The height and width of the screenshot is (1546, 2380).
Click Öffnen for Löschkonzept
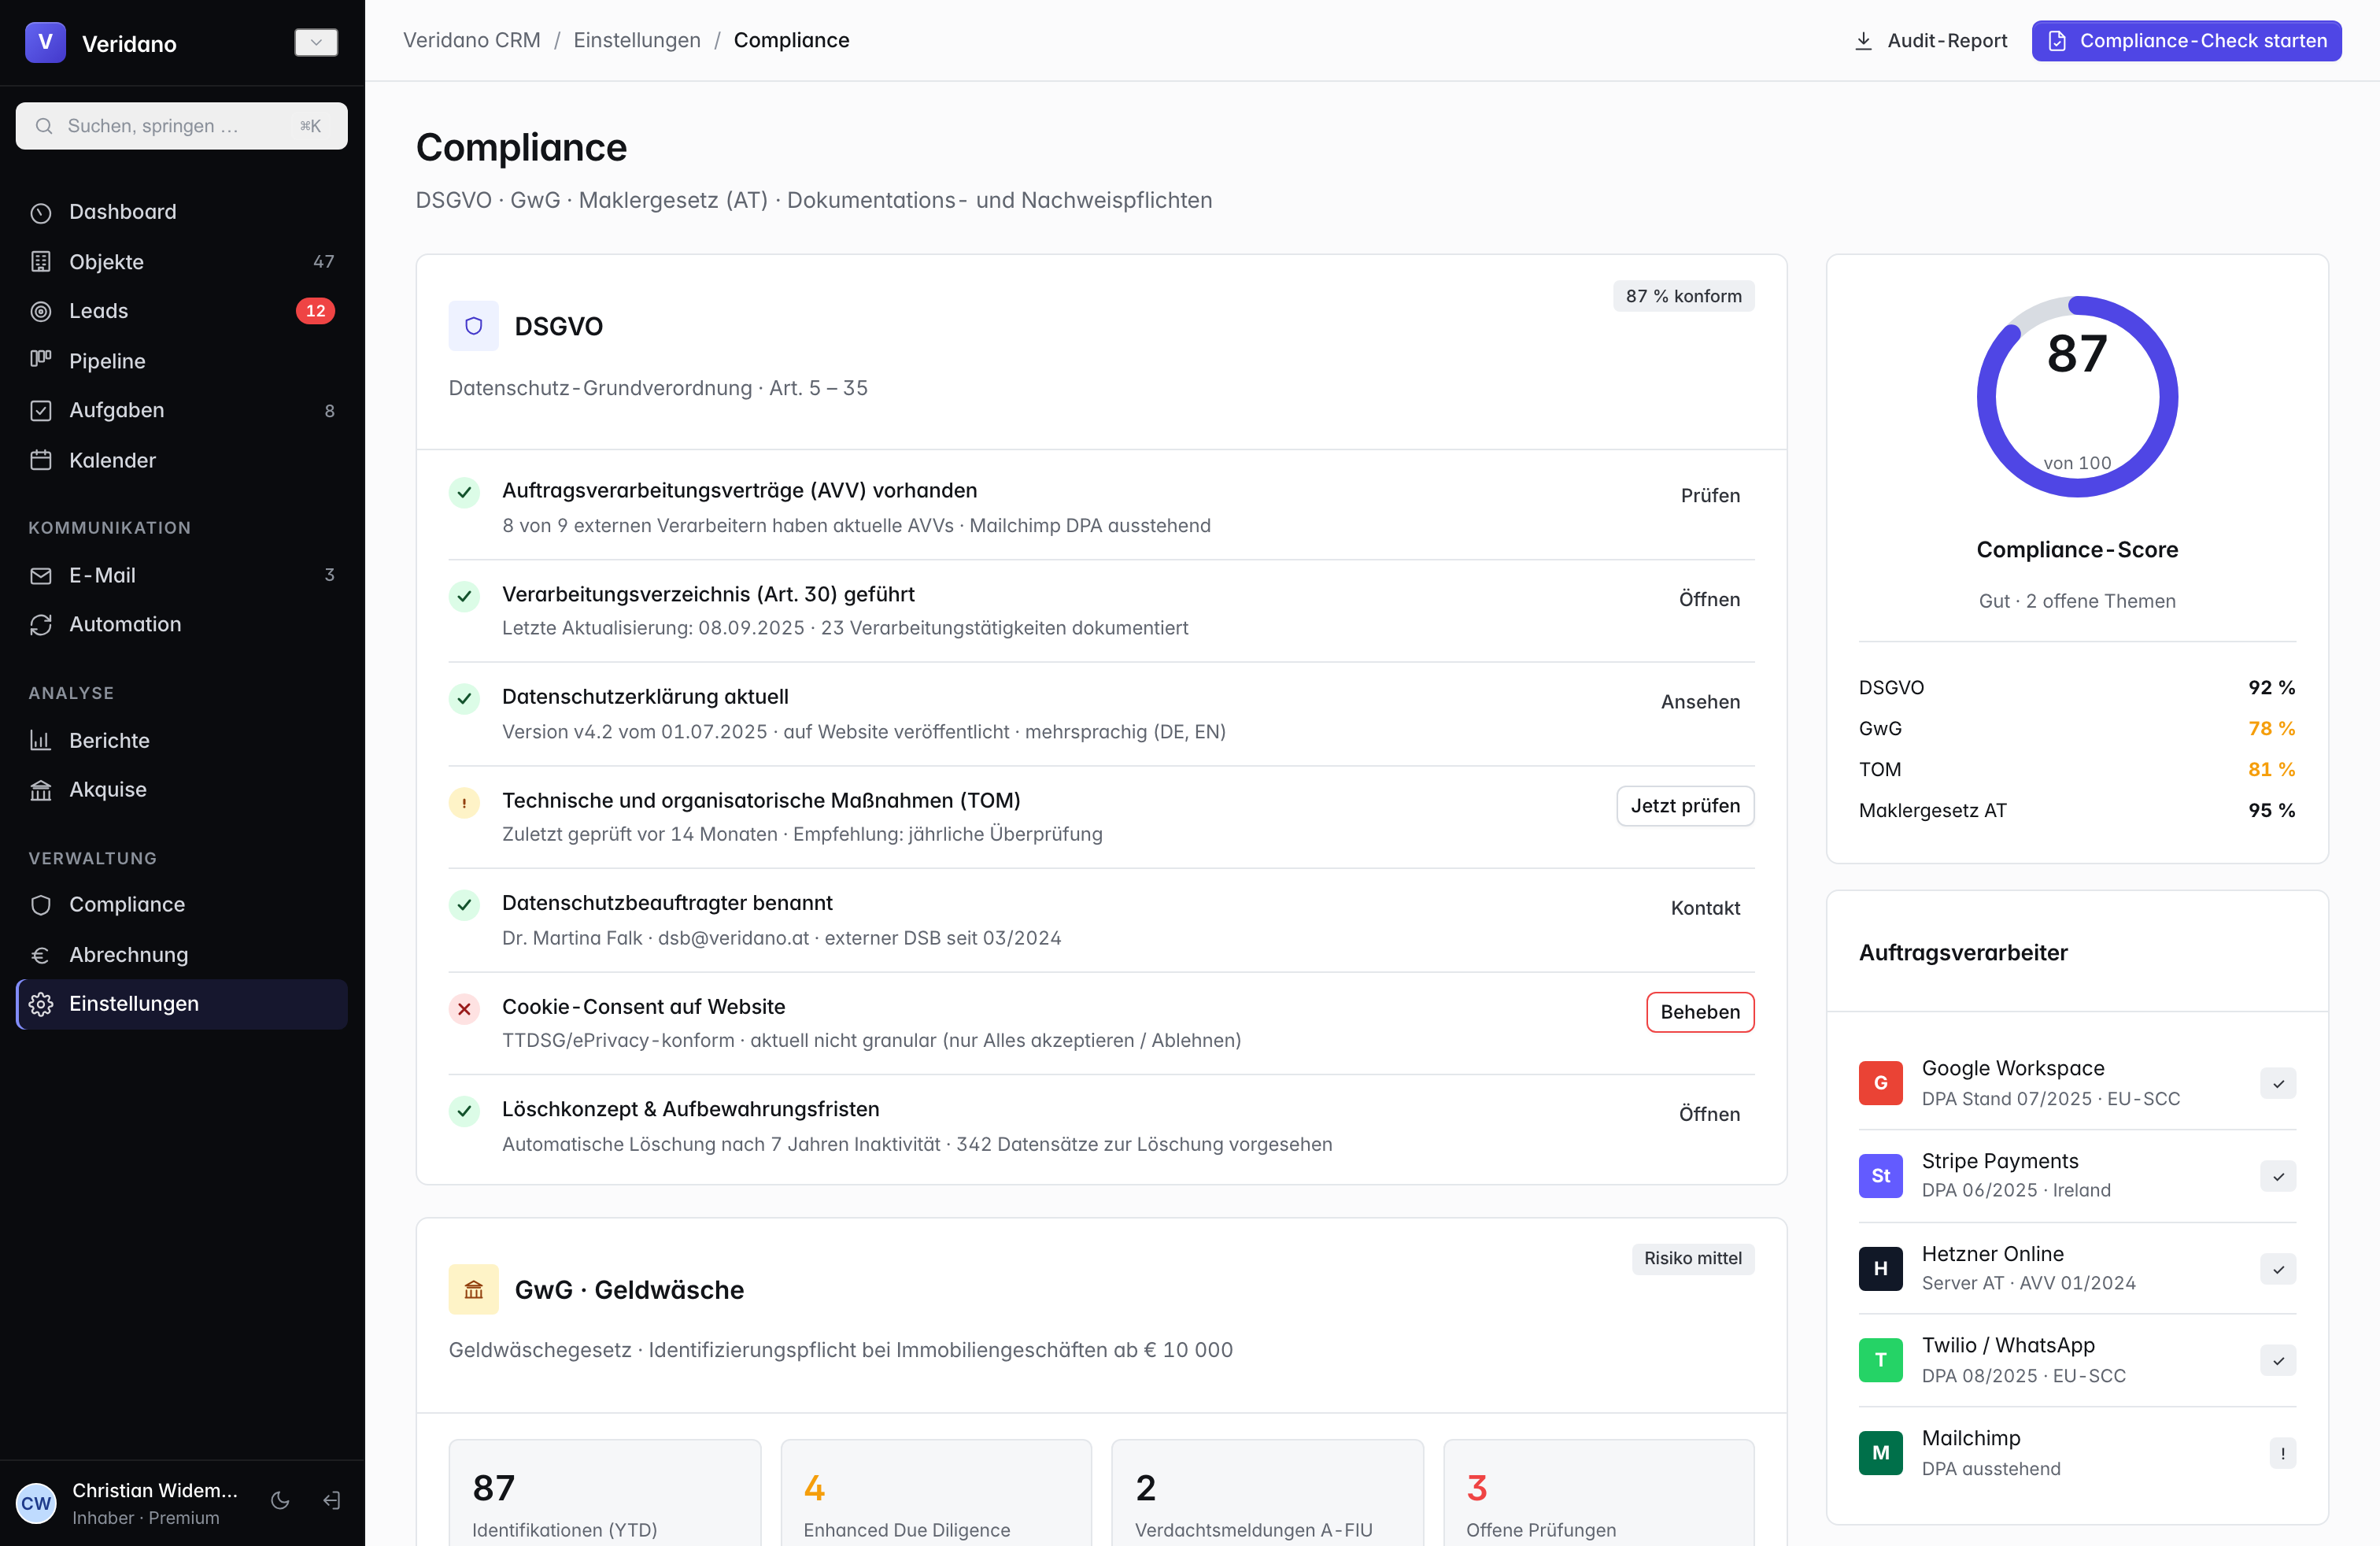[x=1709, y=1114]
